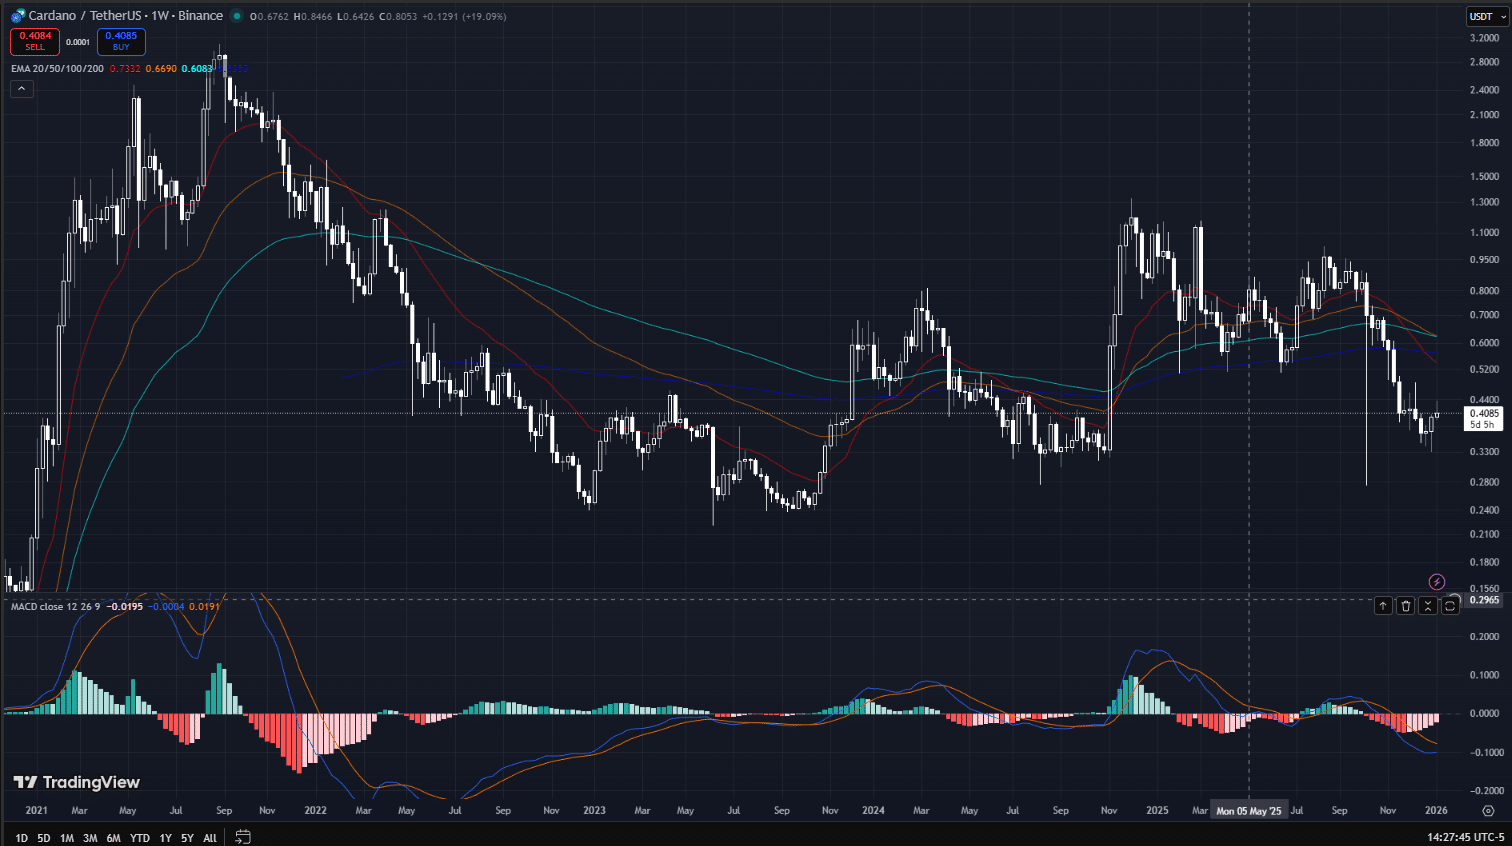The width and height of the screenshot is (1512, 846).
Task: Delete the MACD indicator with trash icon
Action: point(1405,605)
